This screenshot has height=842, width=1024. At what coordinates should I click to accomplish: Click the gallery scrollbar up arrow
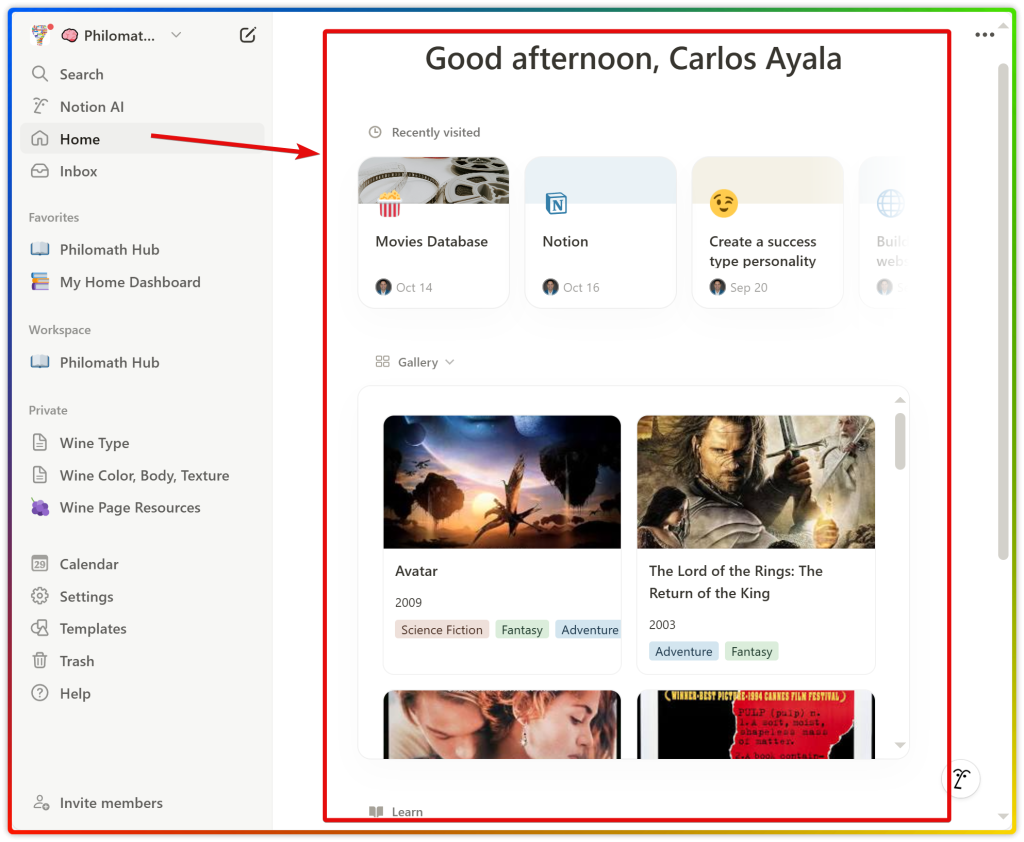click(x=900, y=400)
